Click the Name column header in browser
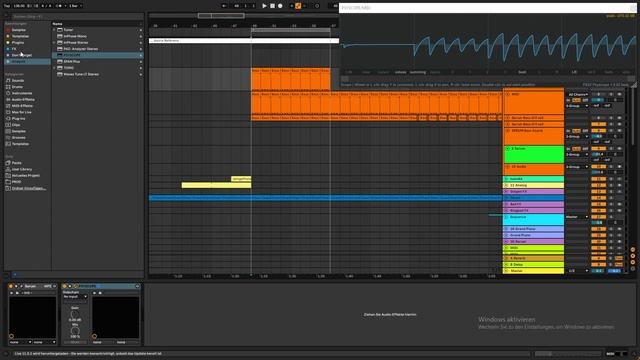 (58, 24)
